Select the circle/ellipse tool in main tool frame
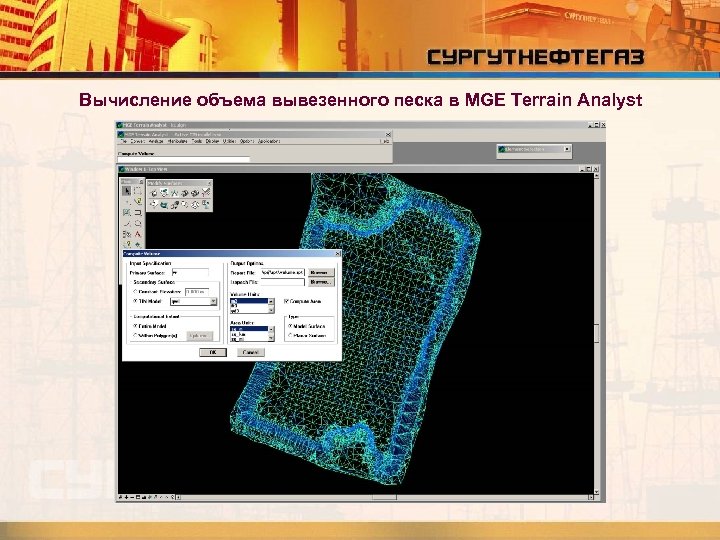Image resolution: width=720 pixels, height=540 pixels. point(138,224)
